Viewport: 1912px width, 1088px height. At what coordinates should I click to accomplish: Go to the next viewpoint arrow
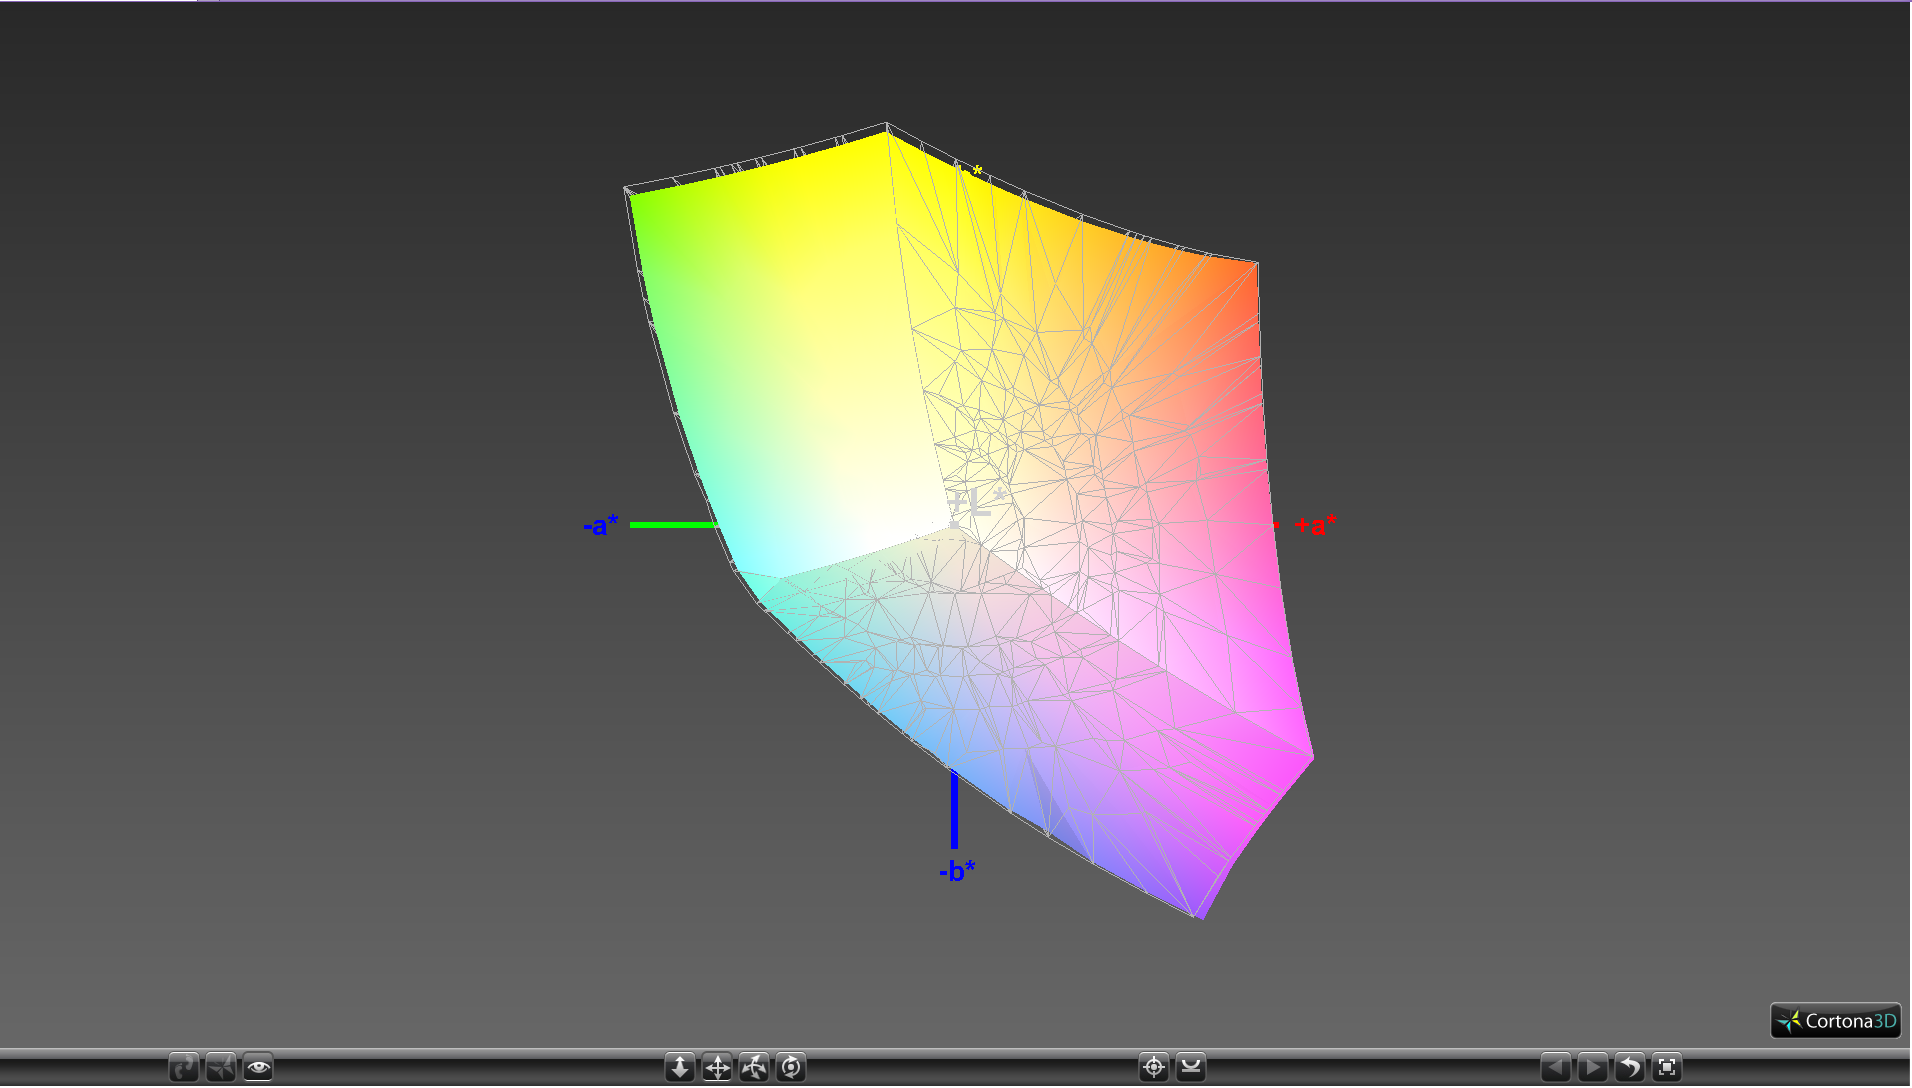pyautogui.click(x=1593, y=1068)
